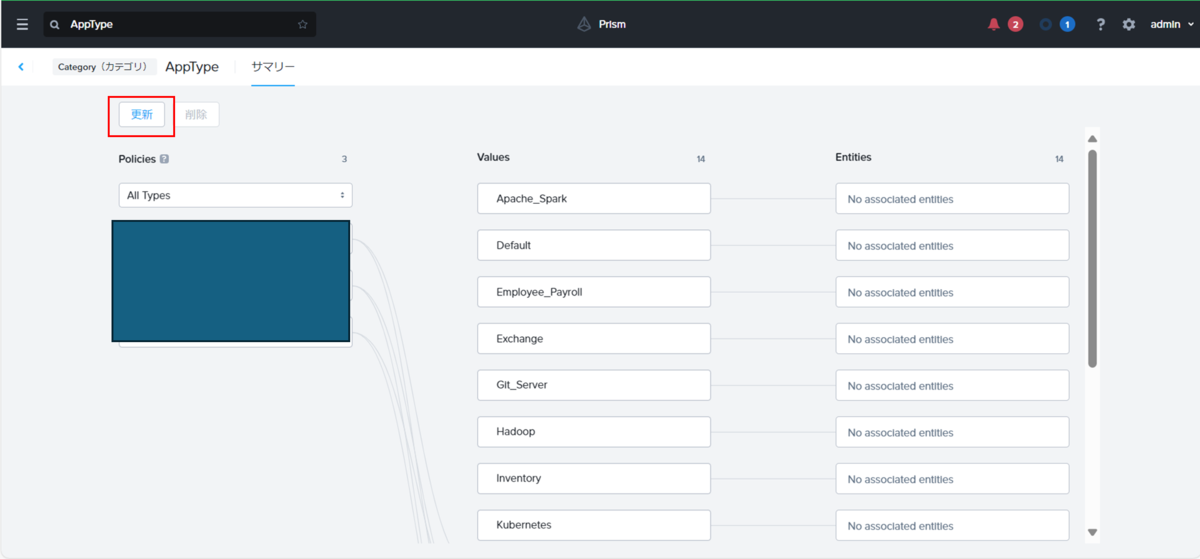The width and height of the screenshot is (1200, 559).
Task: Click the scrollbar up arrow
Action: click(1092, 139)
